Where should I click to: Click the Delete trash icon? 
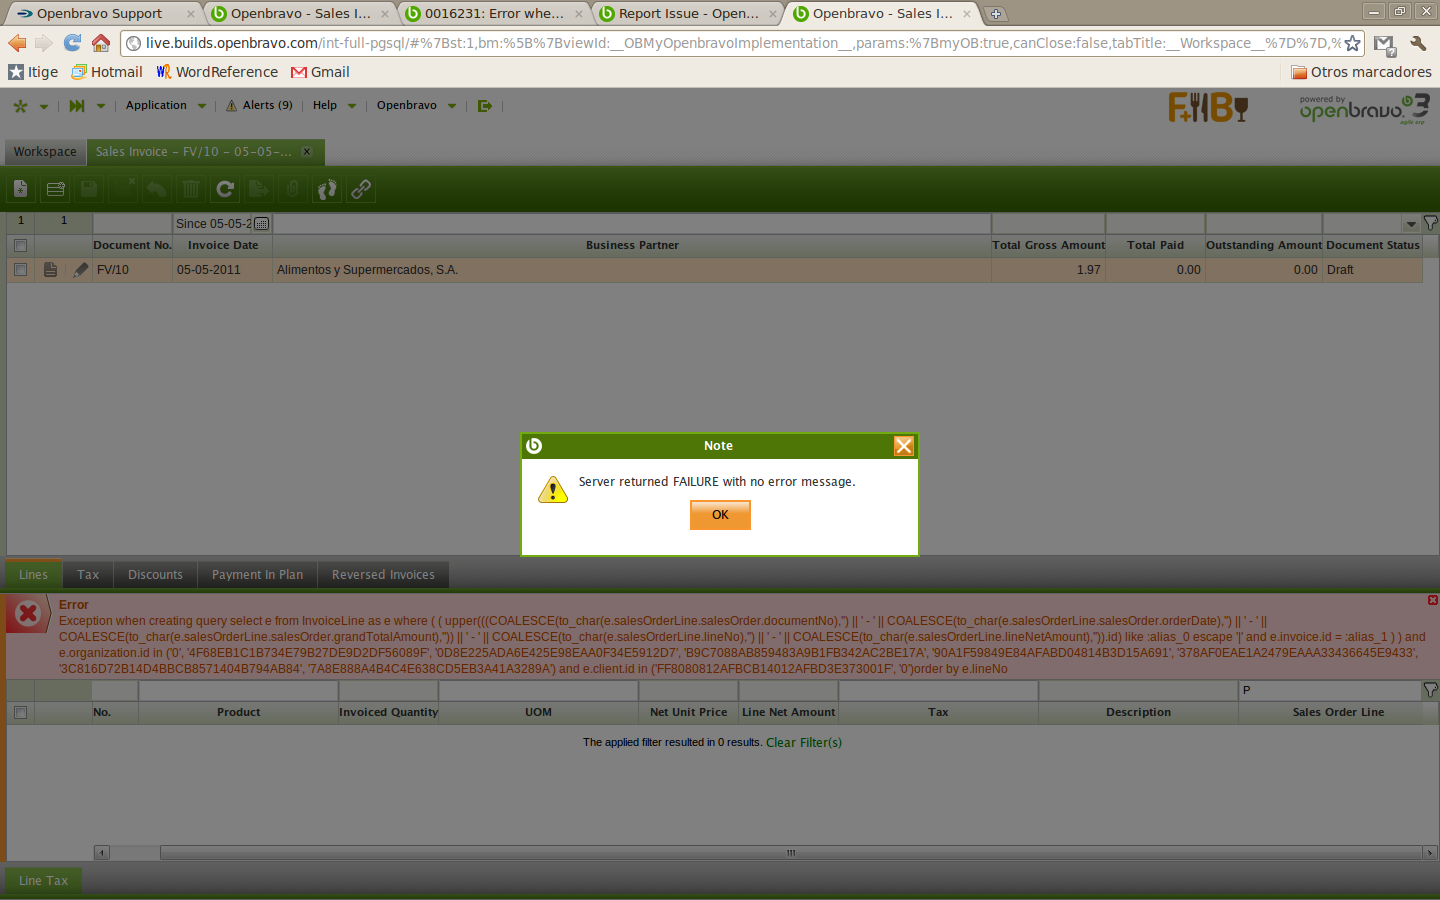tap(191, 189)
